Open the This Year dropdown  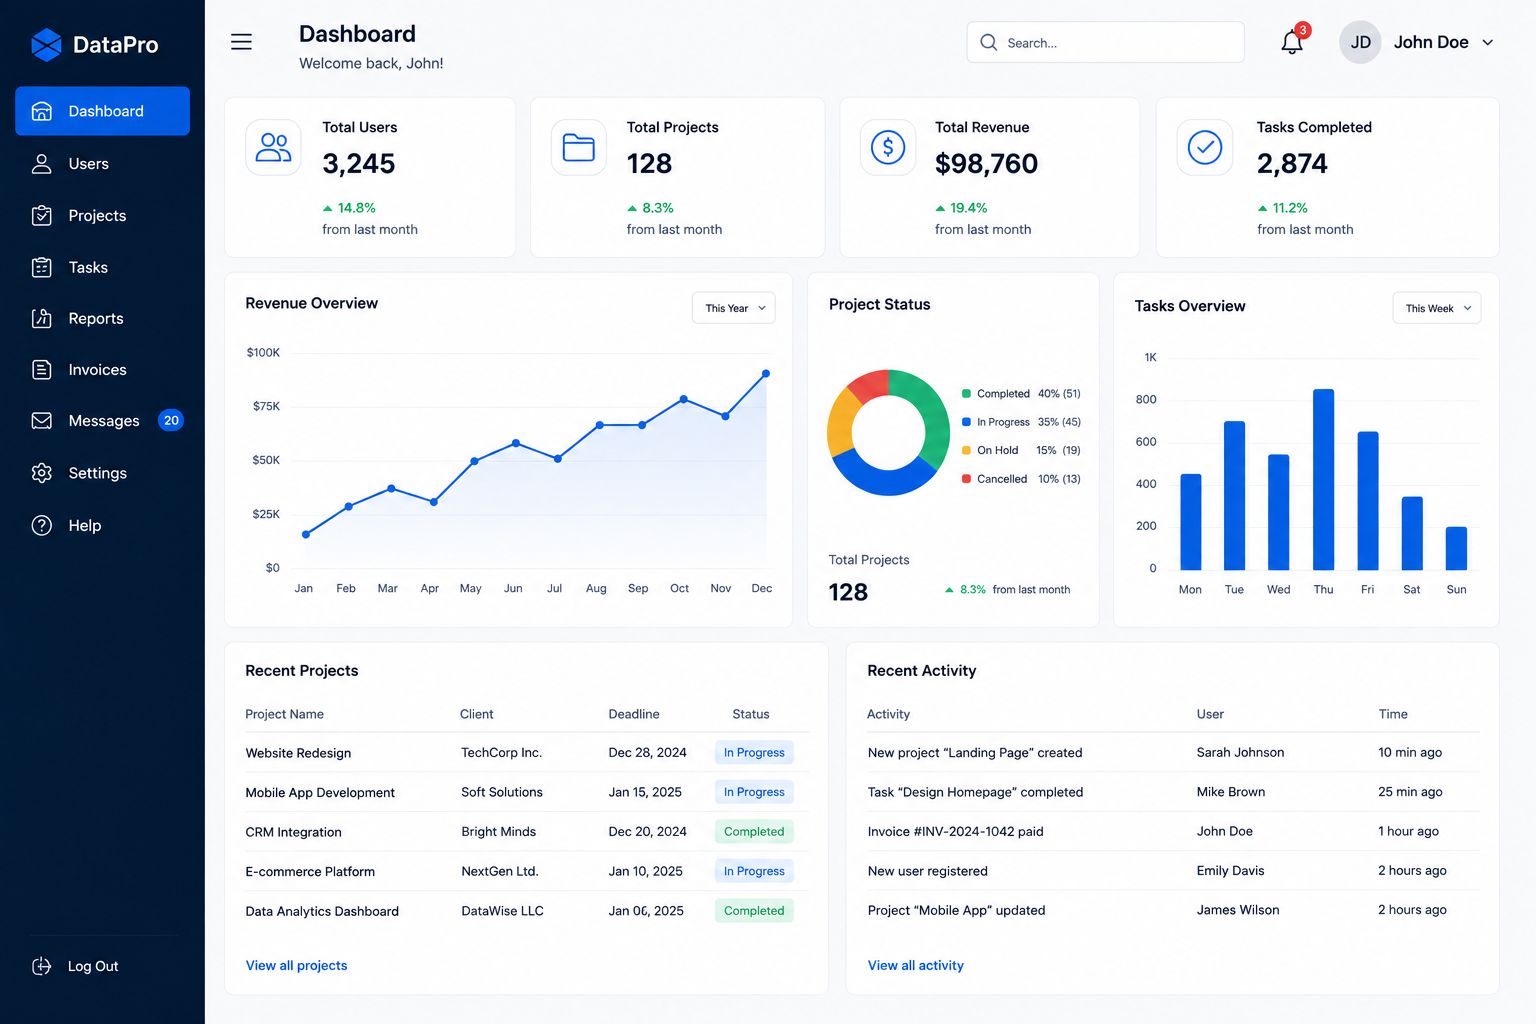734,308
